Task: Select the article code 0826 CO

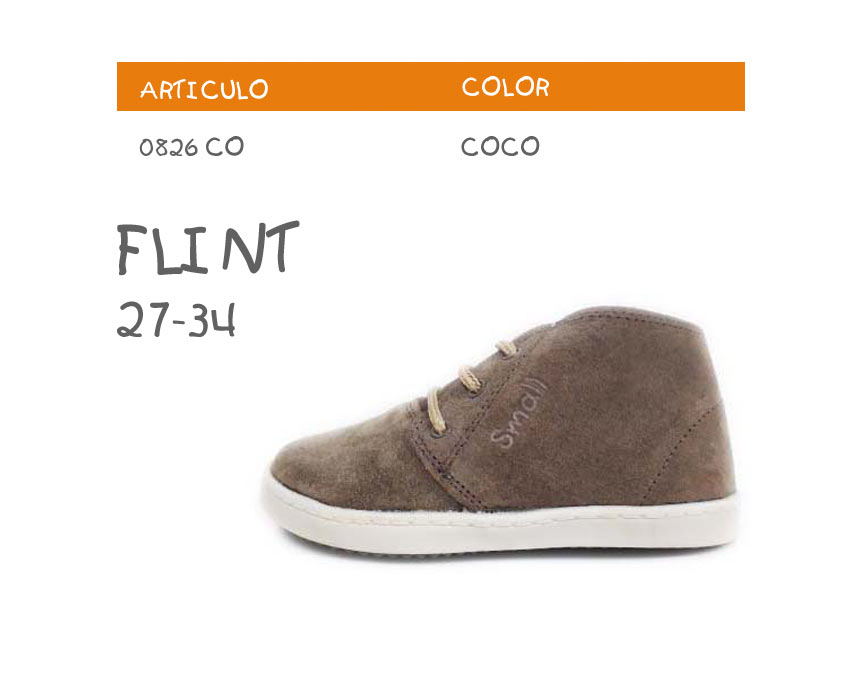Action: pos(191,147)
